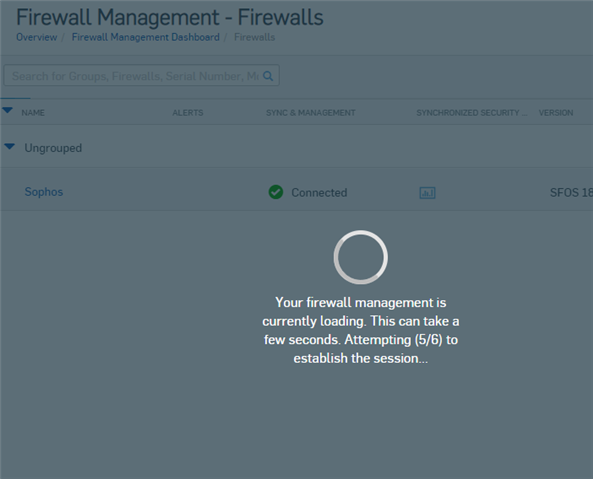Collapse the Ungrouped firewall group
593x479 pixels.
(x=9, y=146)
